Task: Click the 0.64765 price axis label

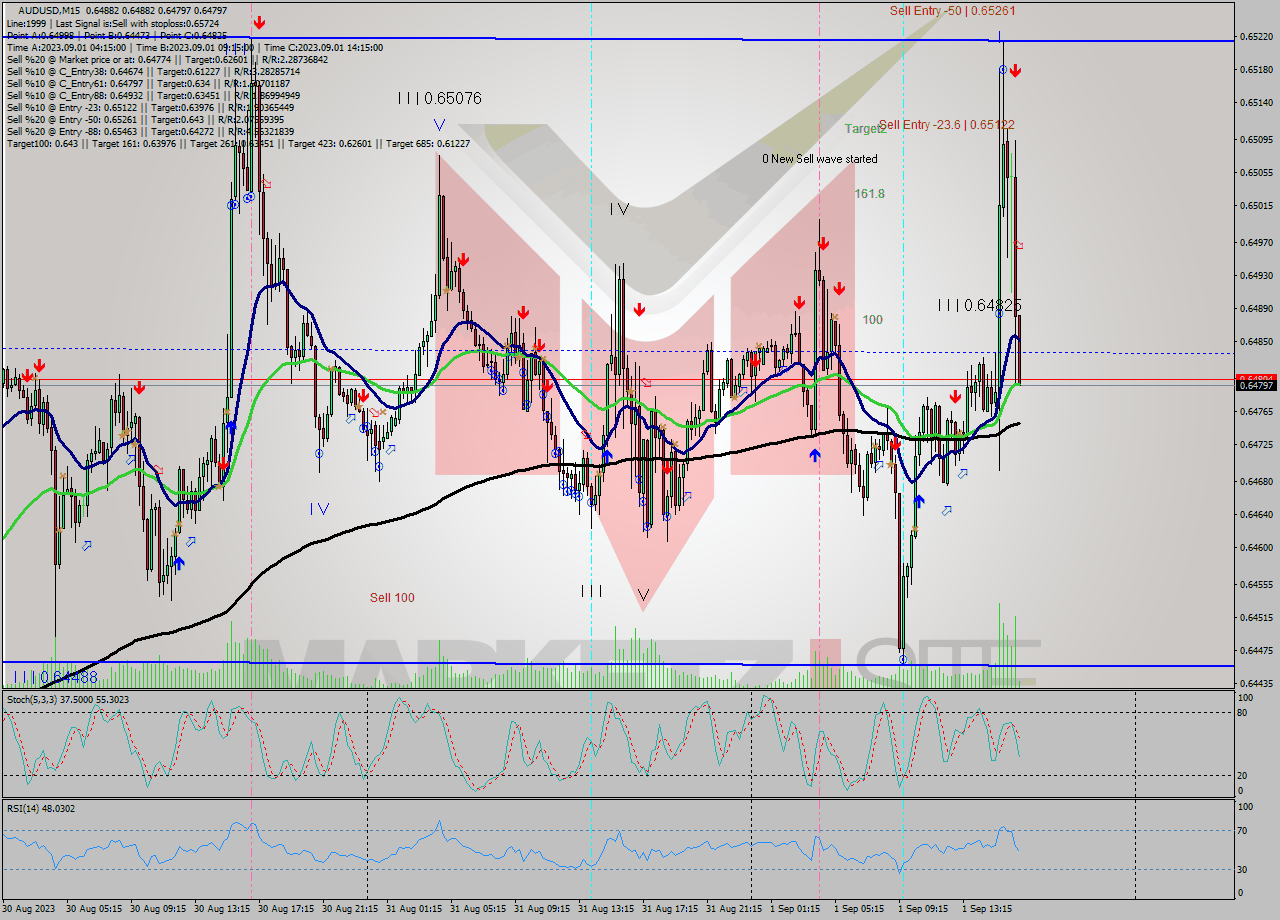Action: [1256, 412]
